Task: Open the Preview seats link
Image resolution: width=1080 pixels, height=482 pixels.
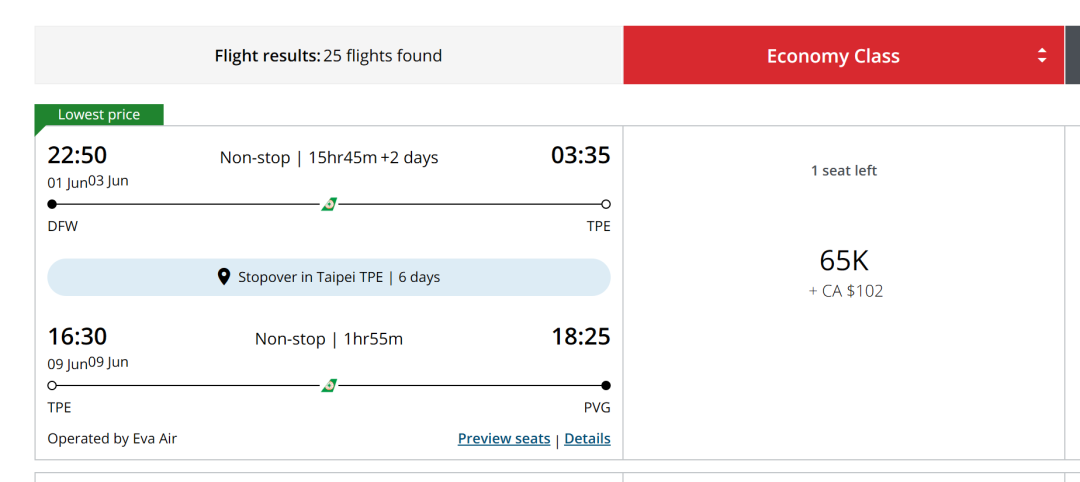Action: (x=504, y=438)
